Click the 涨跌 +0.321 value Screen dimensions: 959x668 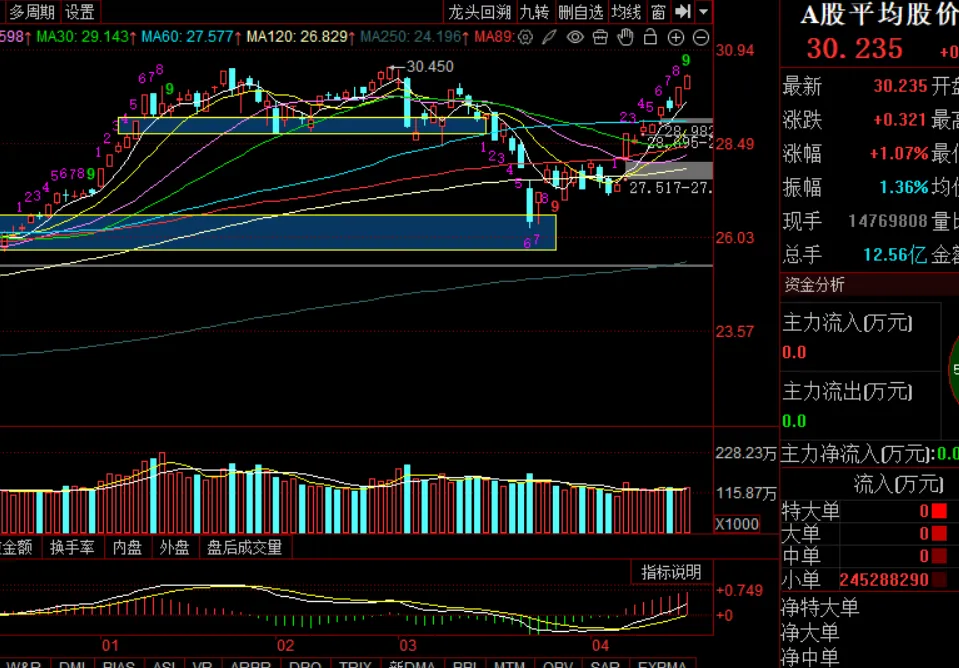pyautogui.click(x=900, y=120)
